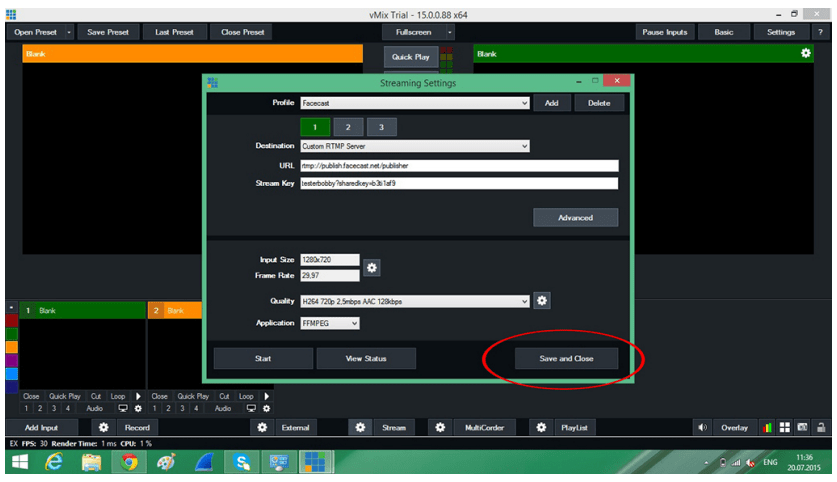Play input 2 with arrow icon
Screen dimensions: 837x482
(x=266, y=396)
